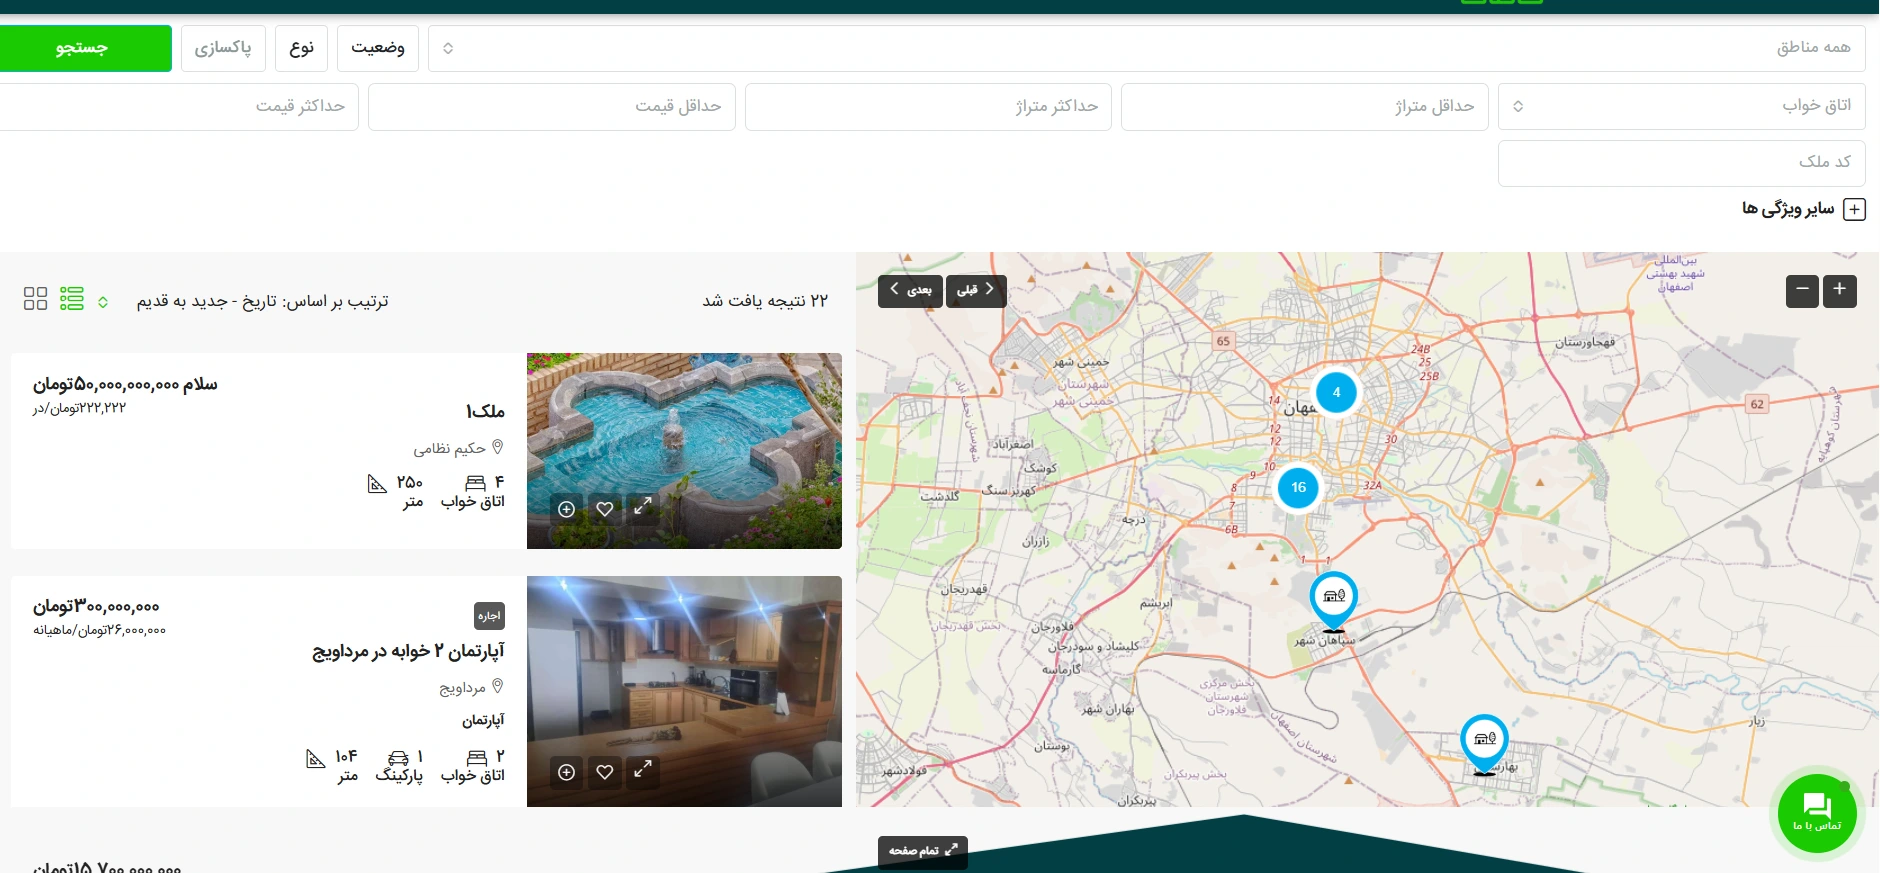Open the اتاق خواب bedrooms dropdown
The width and height of the screenshot is (1880, 873).
point(1681,106)
